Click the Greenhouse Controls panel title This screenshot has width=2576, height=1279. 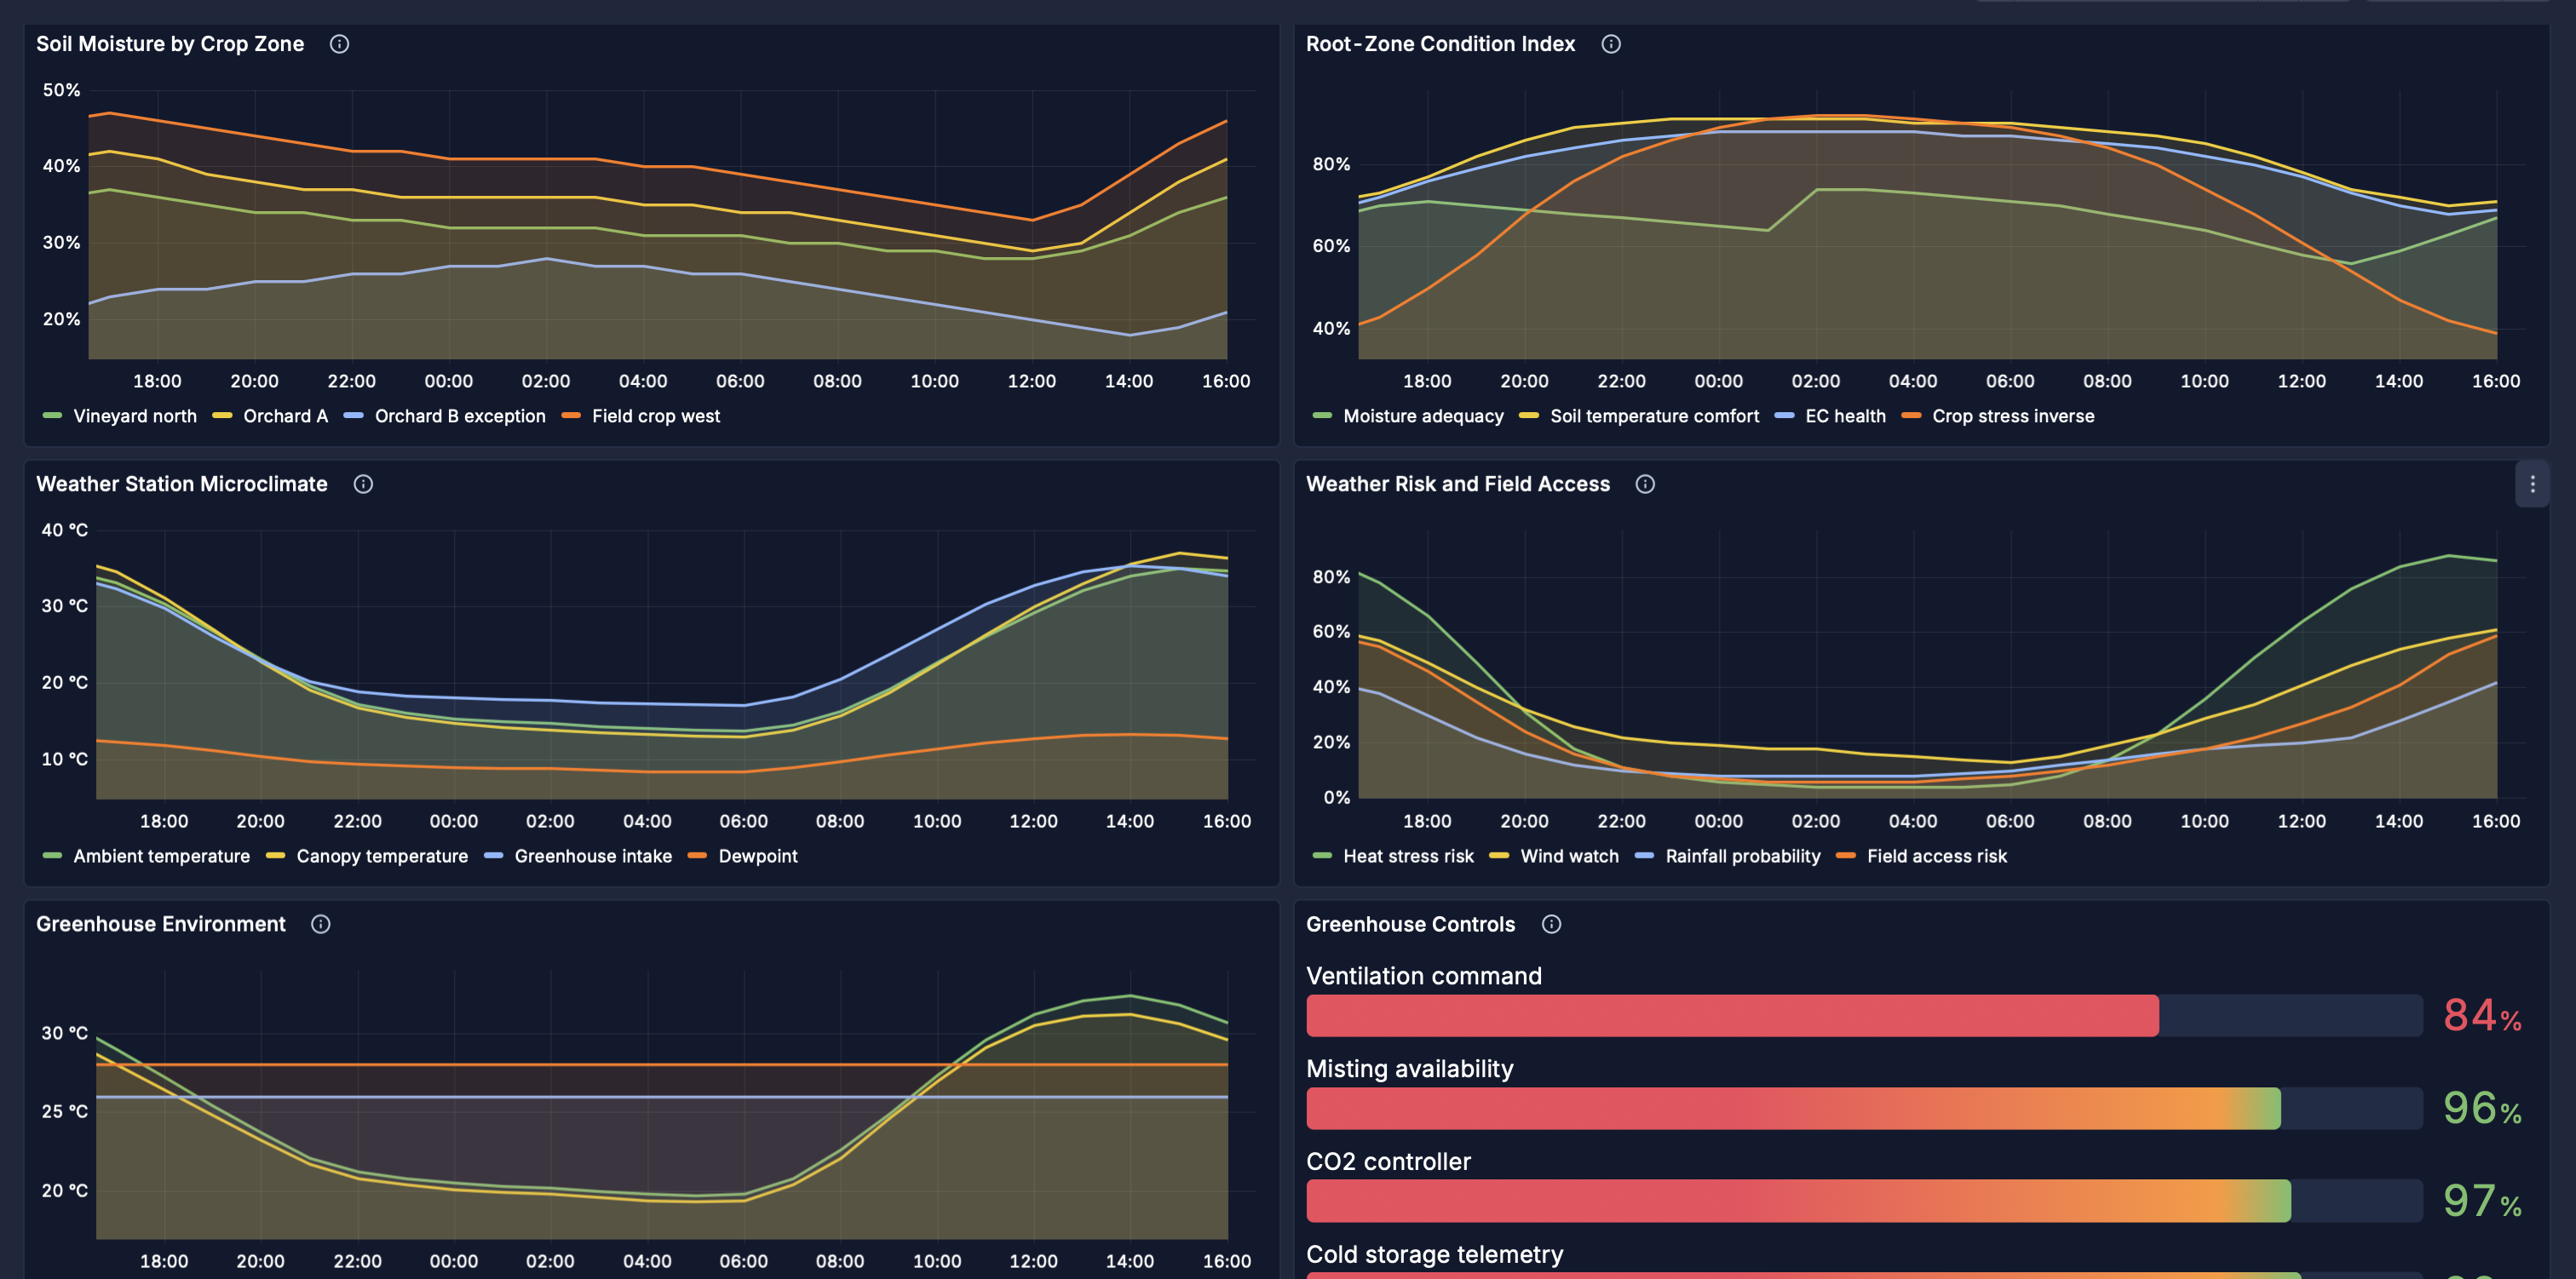1410,924
